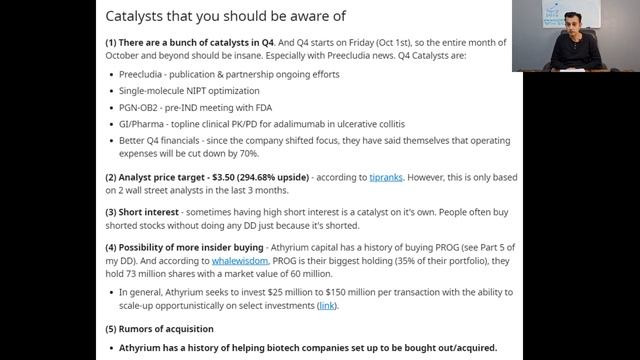
Task: Click the GI/Pharma topline clinical bullet
Action: point(262,124)
